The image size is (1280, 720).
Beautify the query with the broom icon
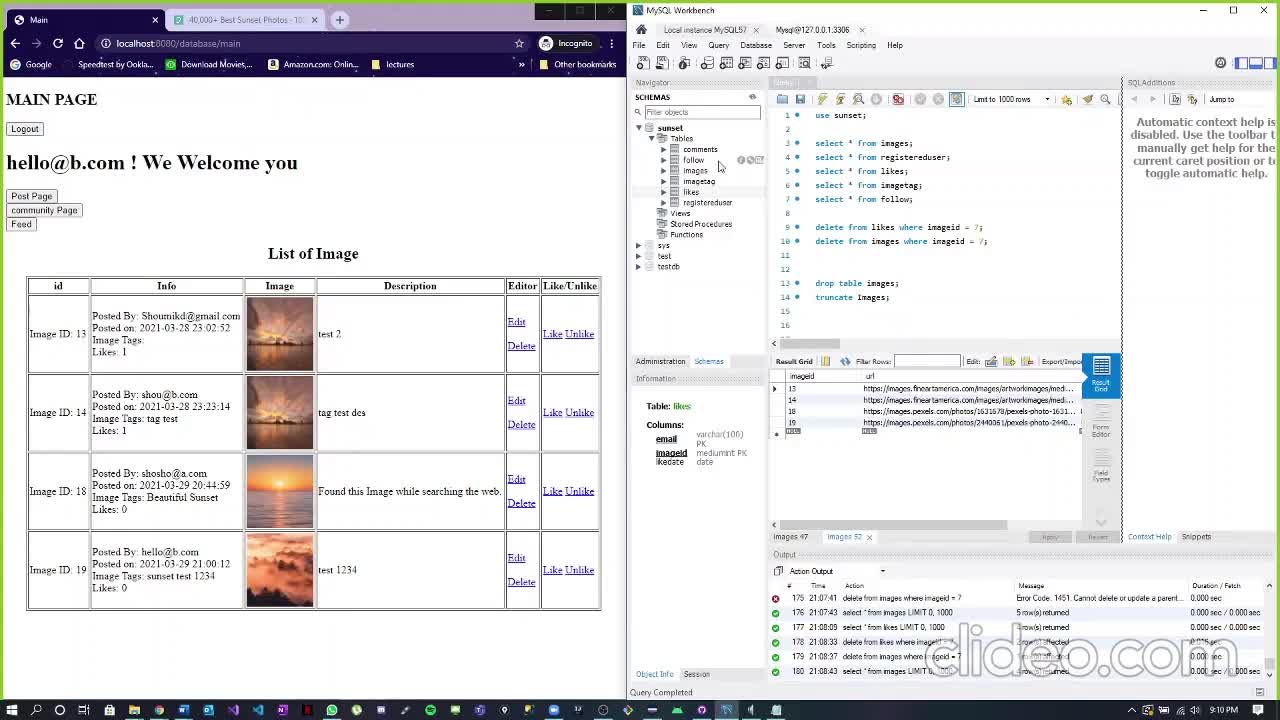tap(1088, 99)
